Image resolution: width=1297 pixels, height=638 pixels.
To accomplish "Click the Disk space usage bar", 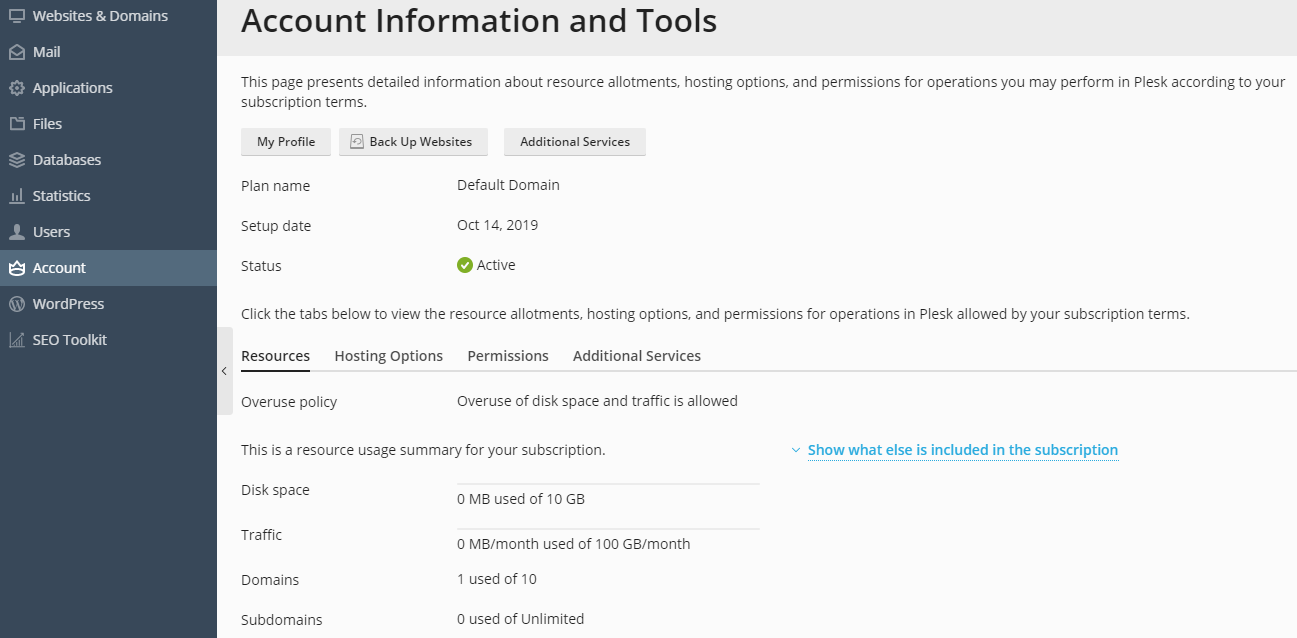I will click(x=608, y=484).
